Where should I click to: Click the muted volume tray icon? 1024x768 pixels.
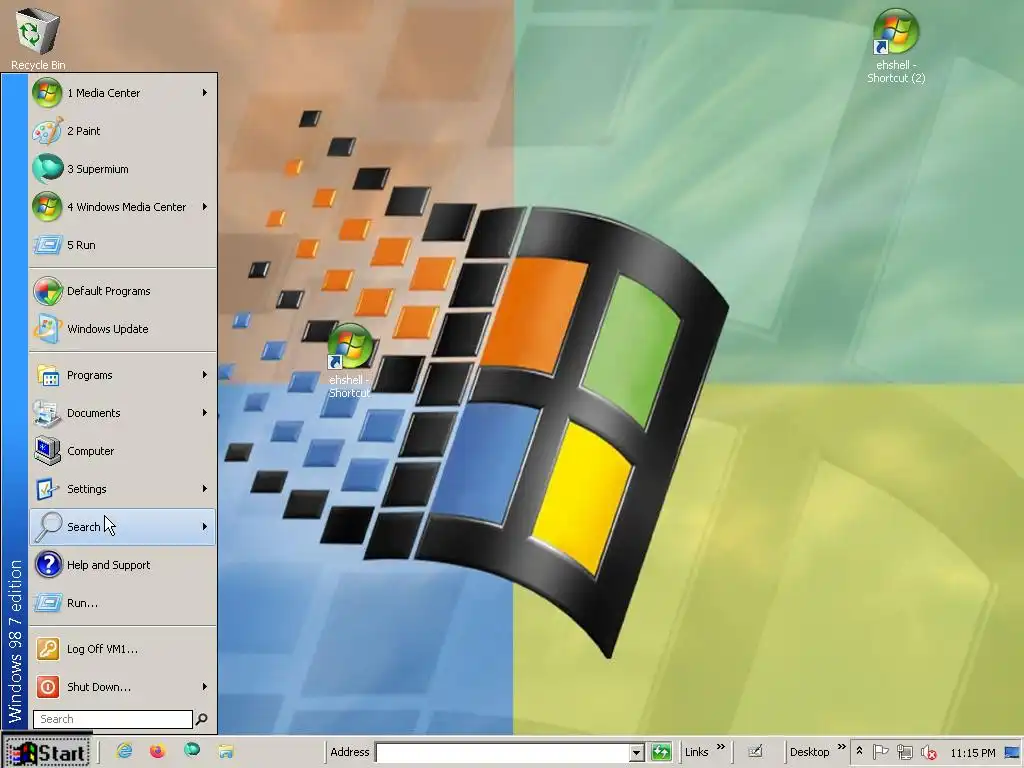(x=928, y=752)
